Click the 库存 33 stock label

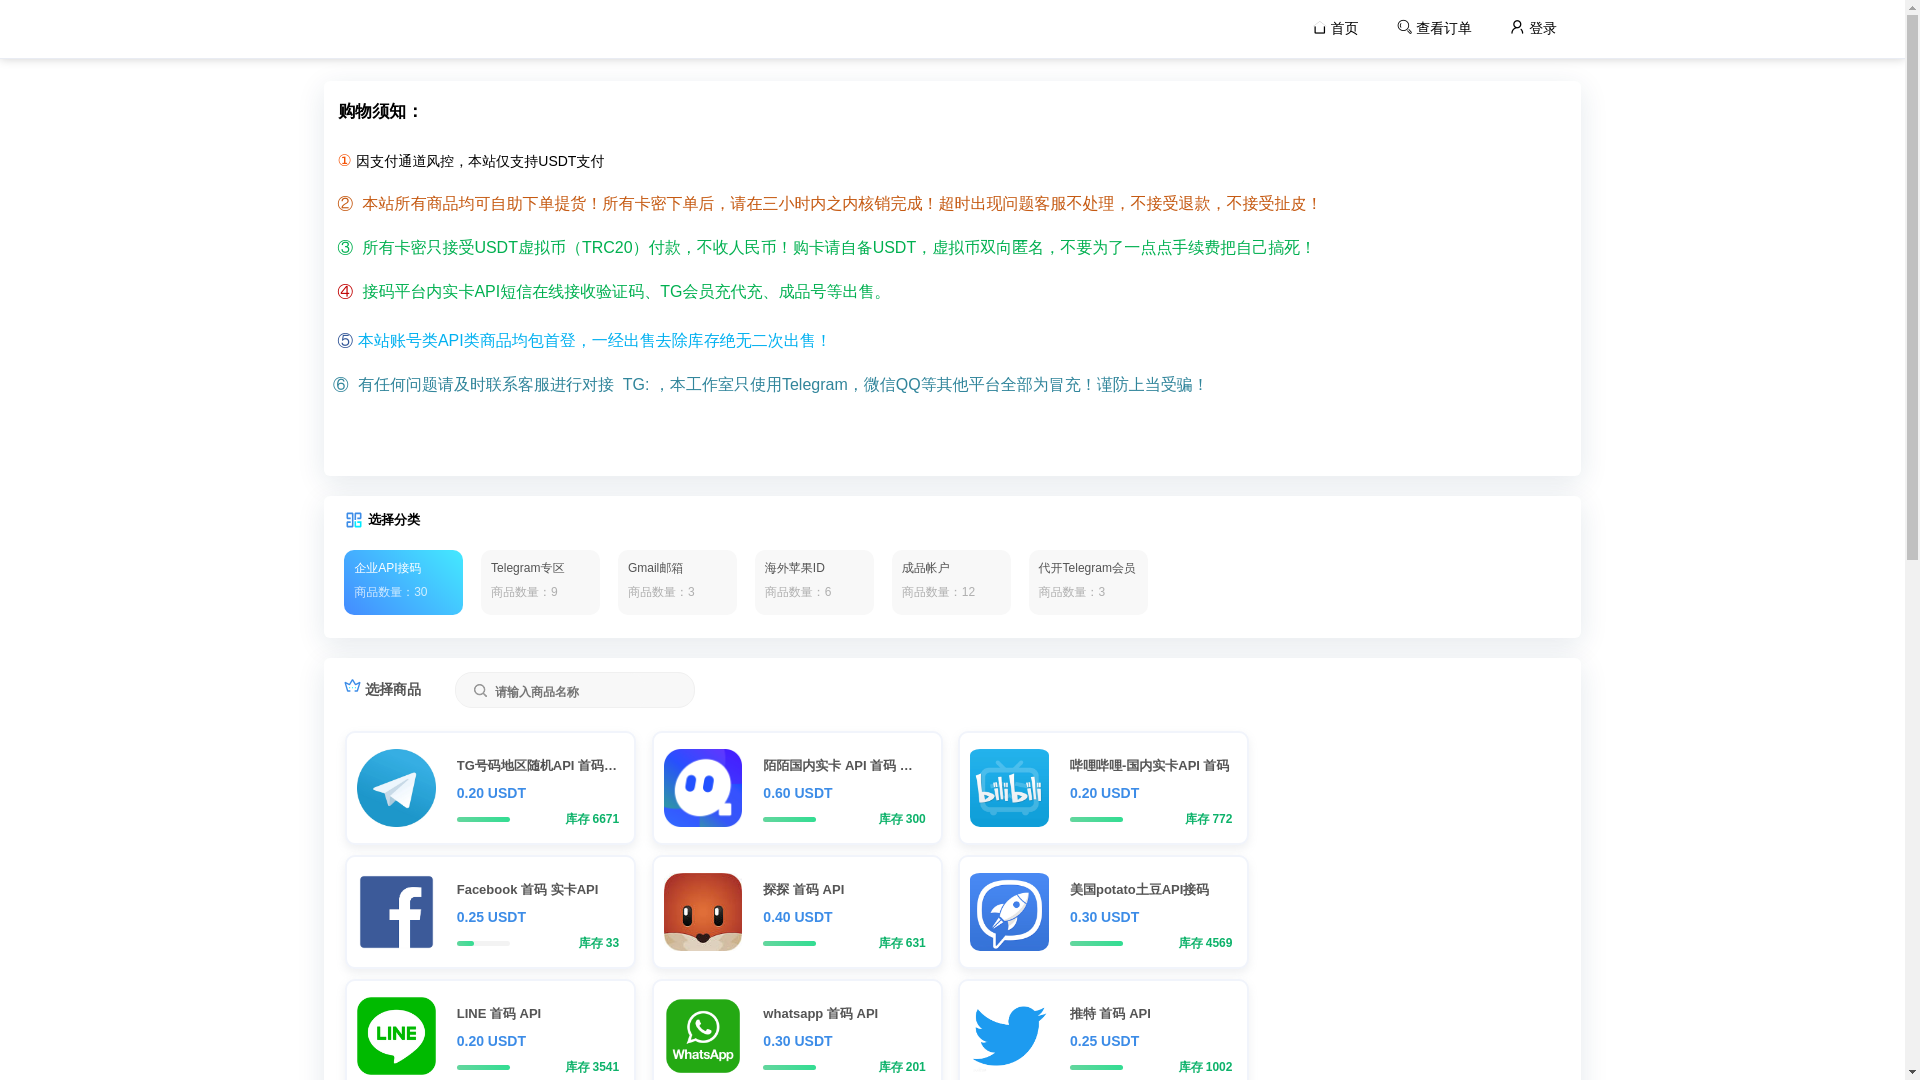(x=598, y=943)
